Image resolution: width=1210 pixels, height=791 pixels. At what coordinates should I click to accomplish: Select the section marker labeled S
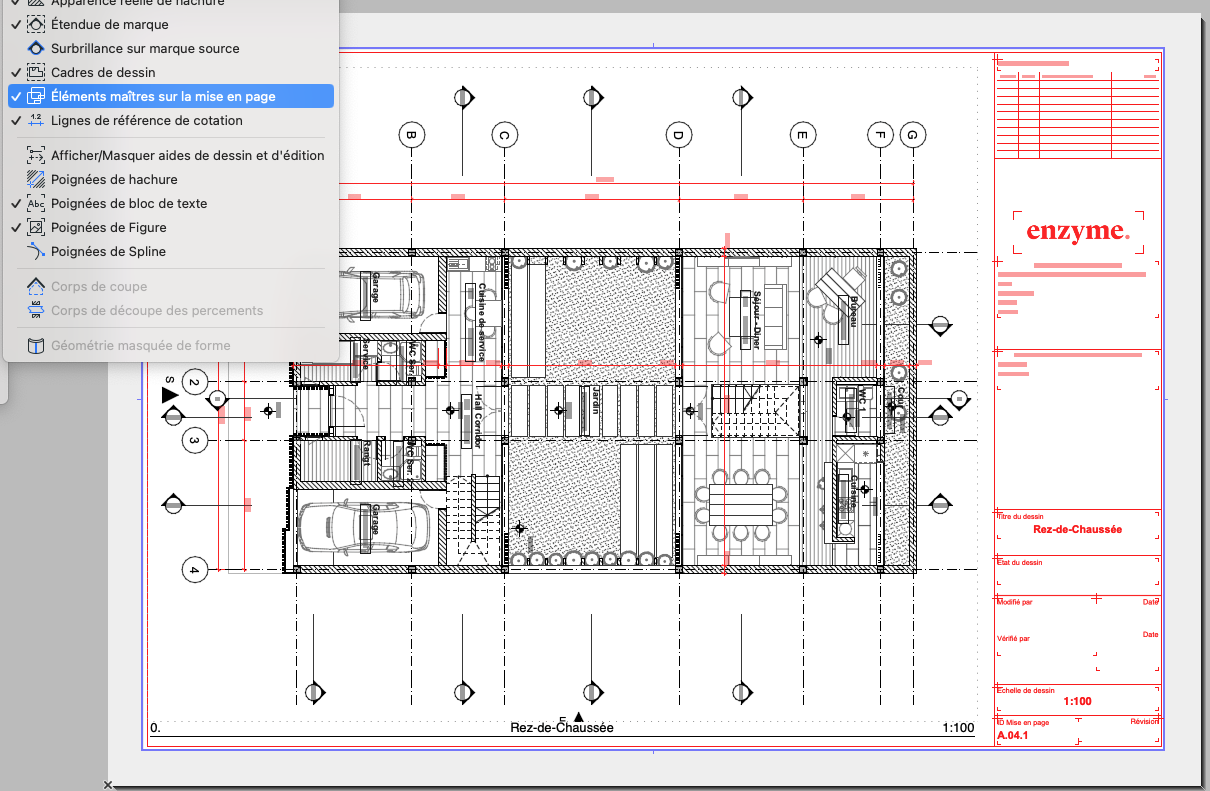click(170, 392)
